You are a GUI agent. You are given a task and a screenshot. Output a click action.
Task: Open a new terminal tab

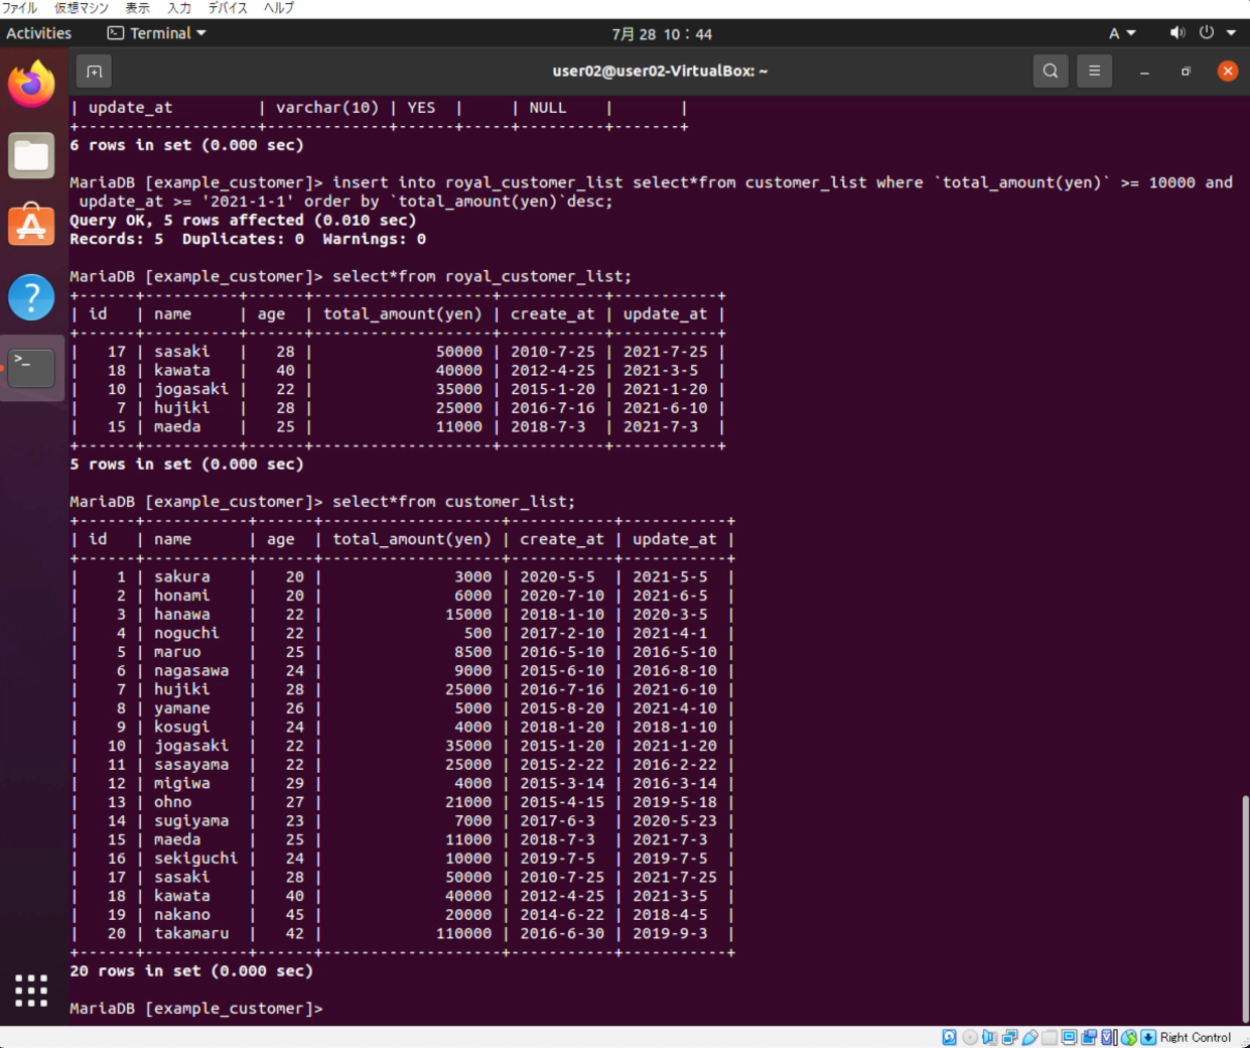(x=94, y=71)
